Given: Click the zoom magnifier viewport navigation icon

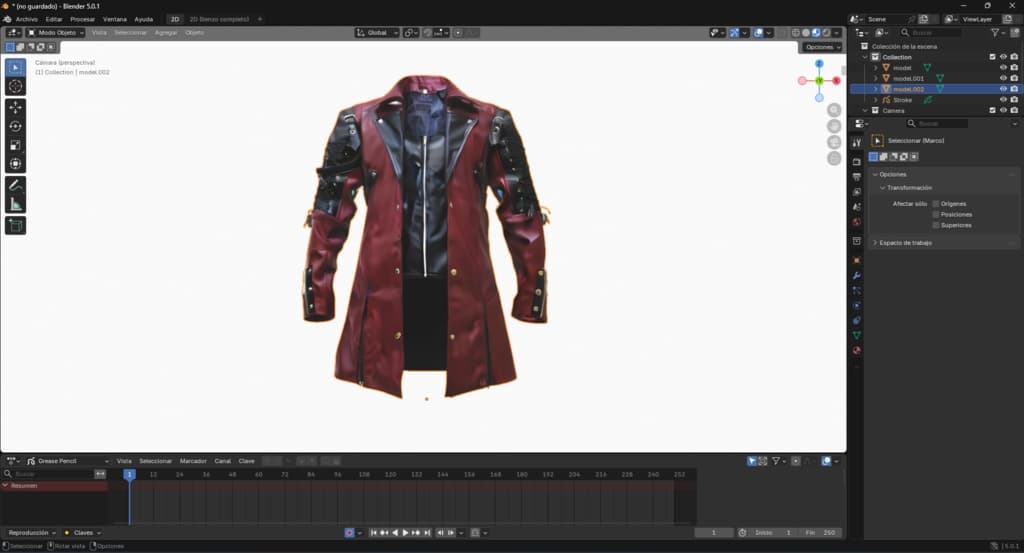Looking at the screenshot, I should [834, 110].
